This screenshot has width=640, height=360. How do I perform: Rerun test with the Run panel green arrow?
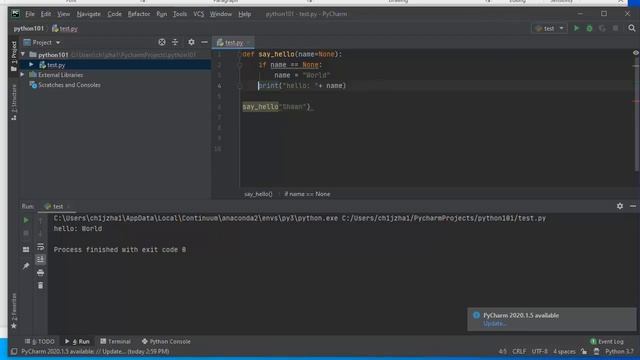coord(26,220)
